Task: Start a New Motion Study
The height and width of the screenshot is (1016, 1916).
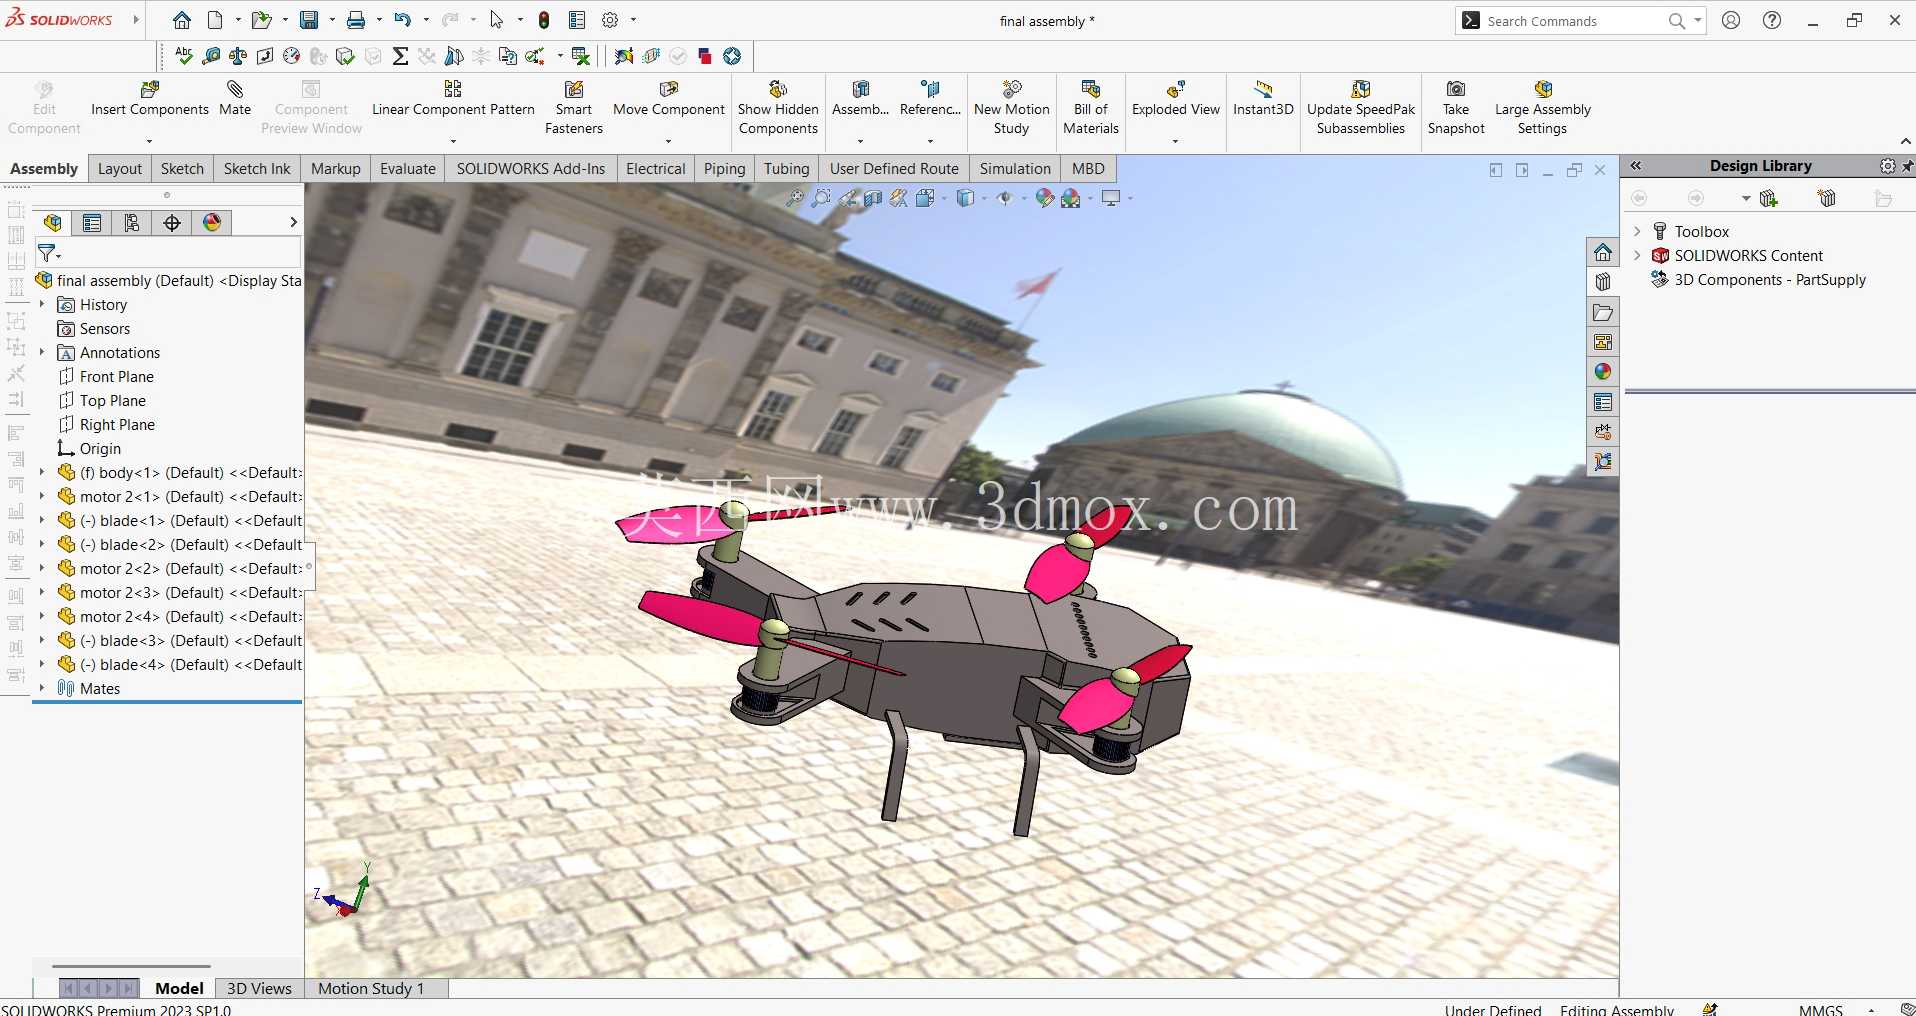Action: click(x=1012, y=107)
